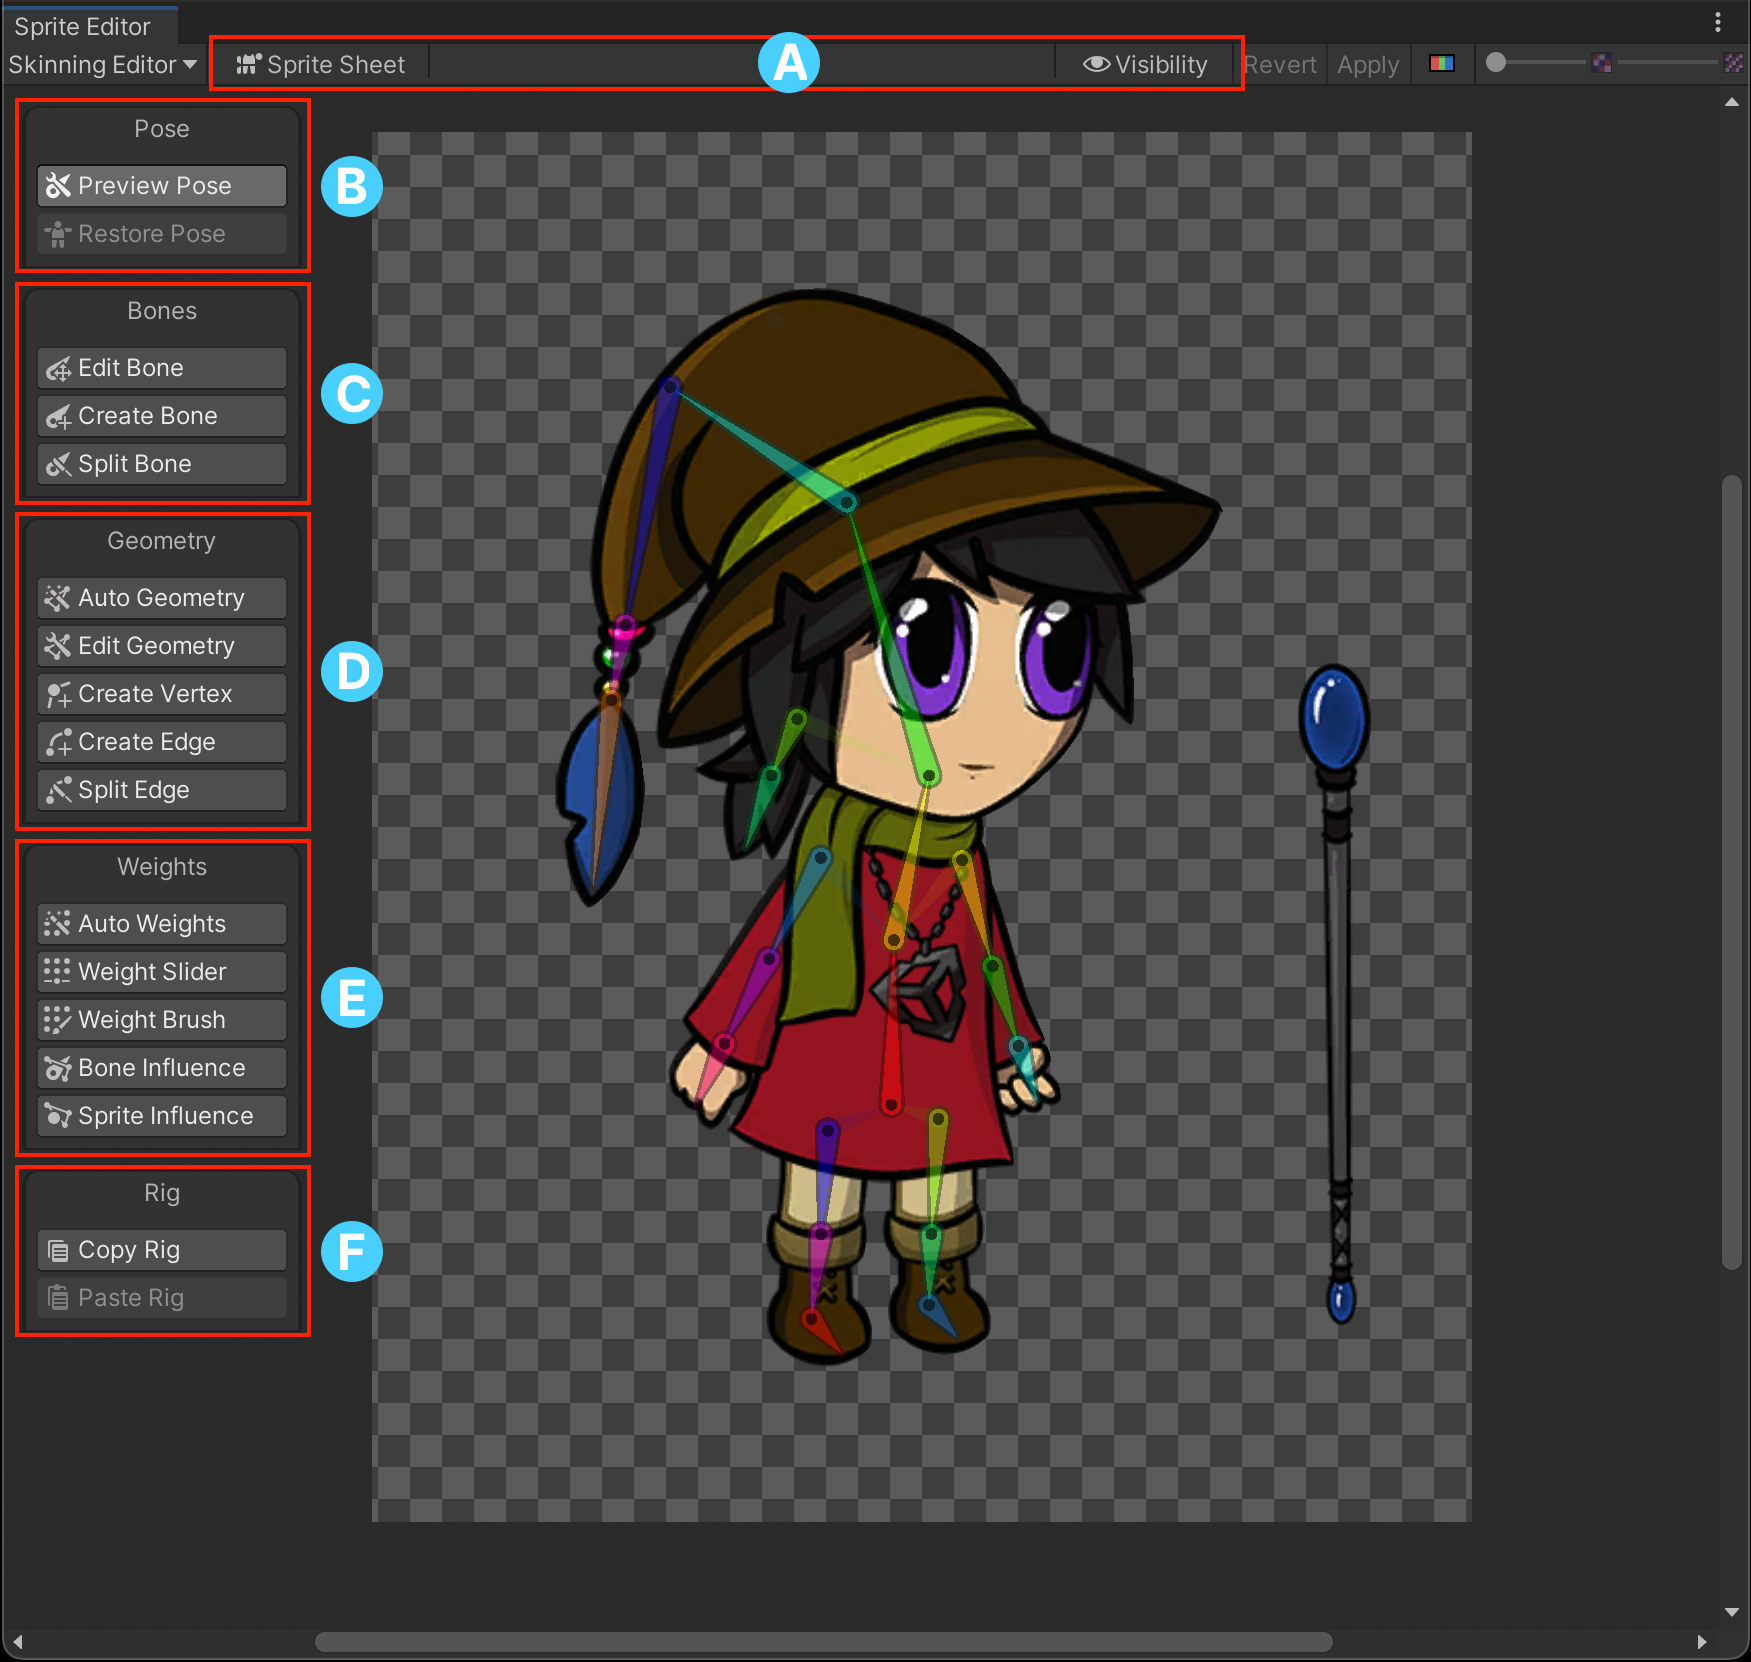Pick the Weight Brush tool
This screenshot has height=1662, width=1751.
pos(162,1020)
